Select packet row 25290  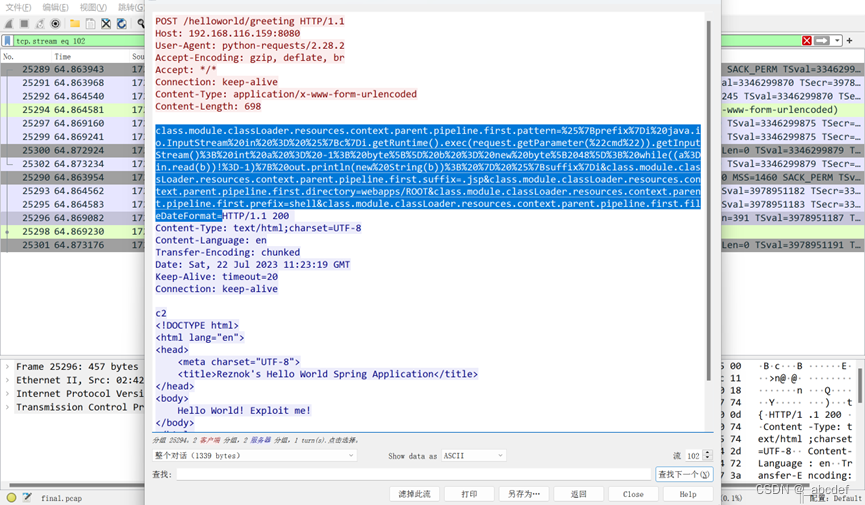[x=73, y=177]
